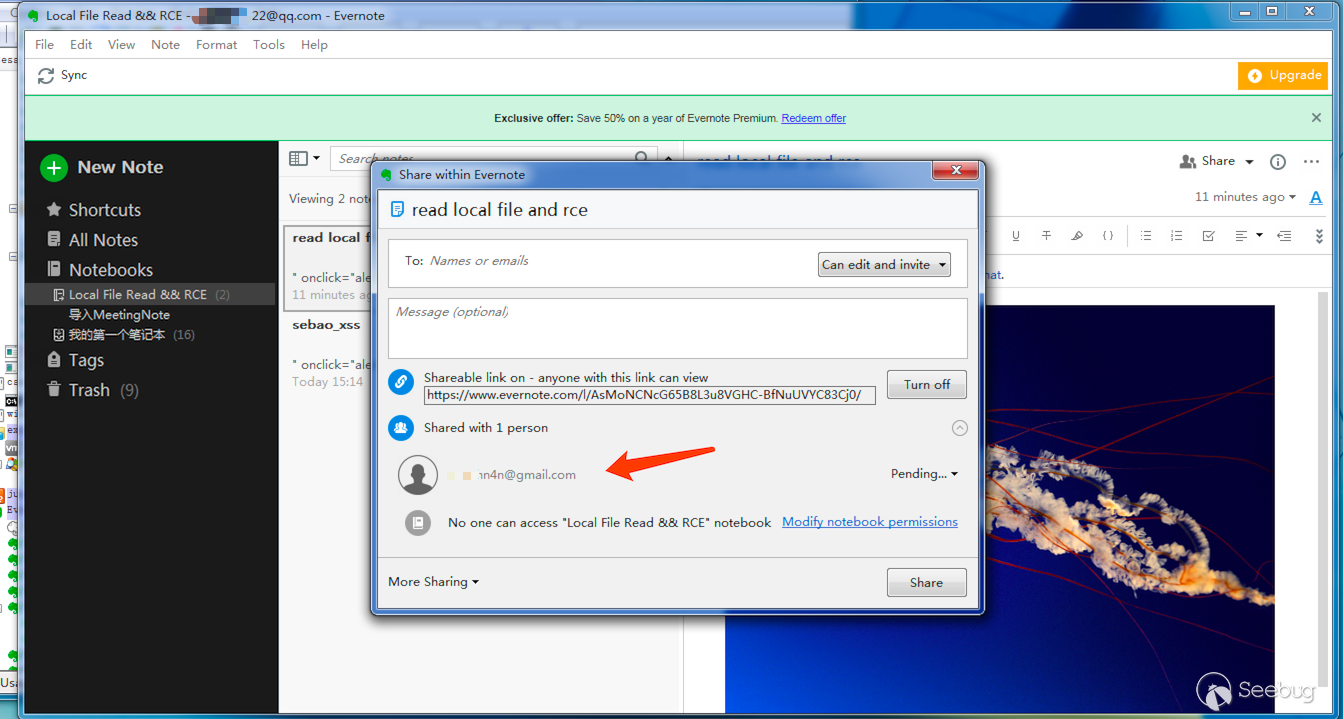Screen dimensions: 1343x719
Task: Close the Exclusive offer banner
Action: (x=1316, y=118)
